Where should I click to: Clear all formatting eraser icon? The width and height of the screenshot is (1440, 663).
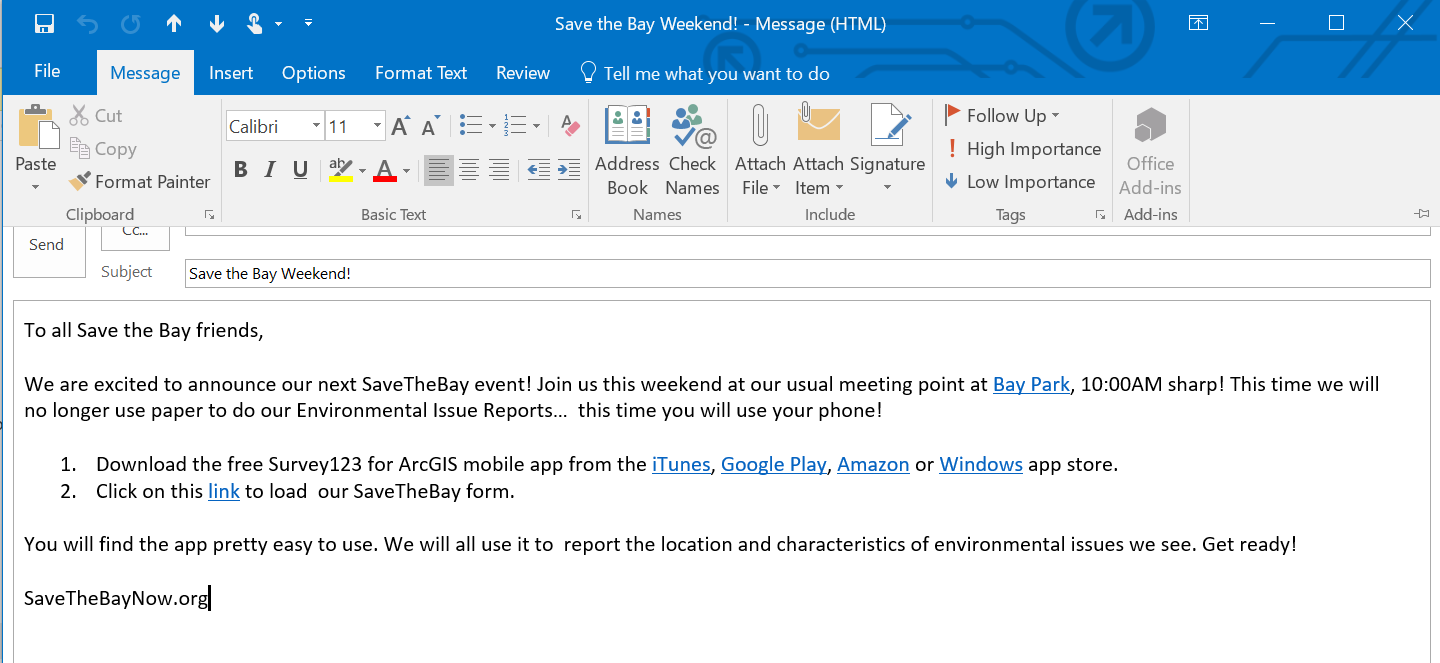pos(570,126)
